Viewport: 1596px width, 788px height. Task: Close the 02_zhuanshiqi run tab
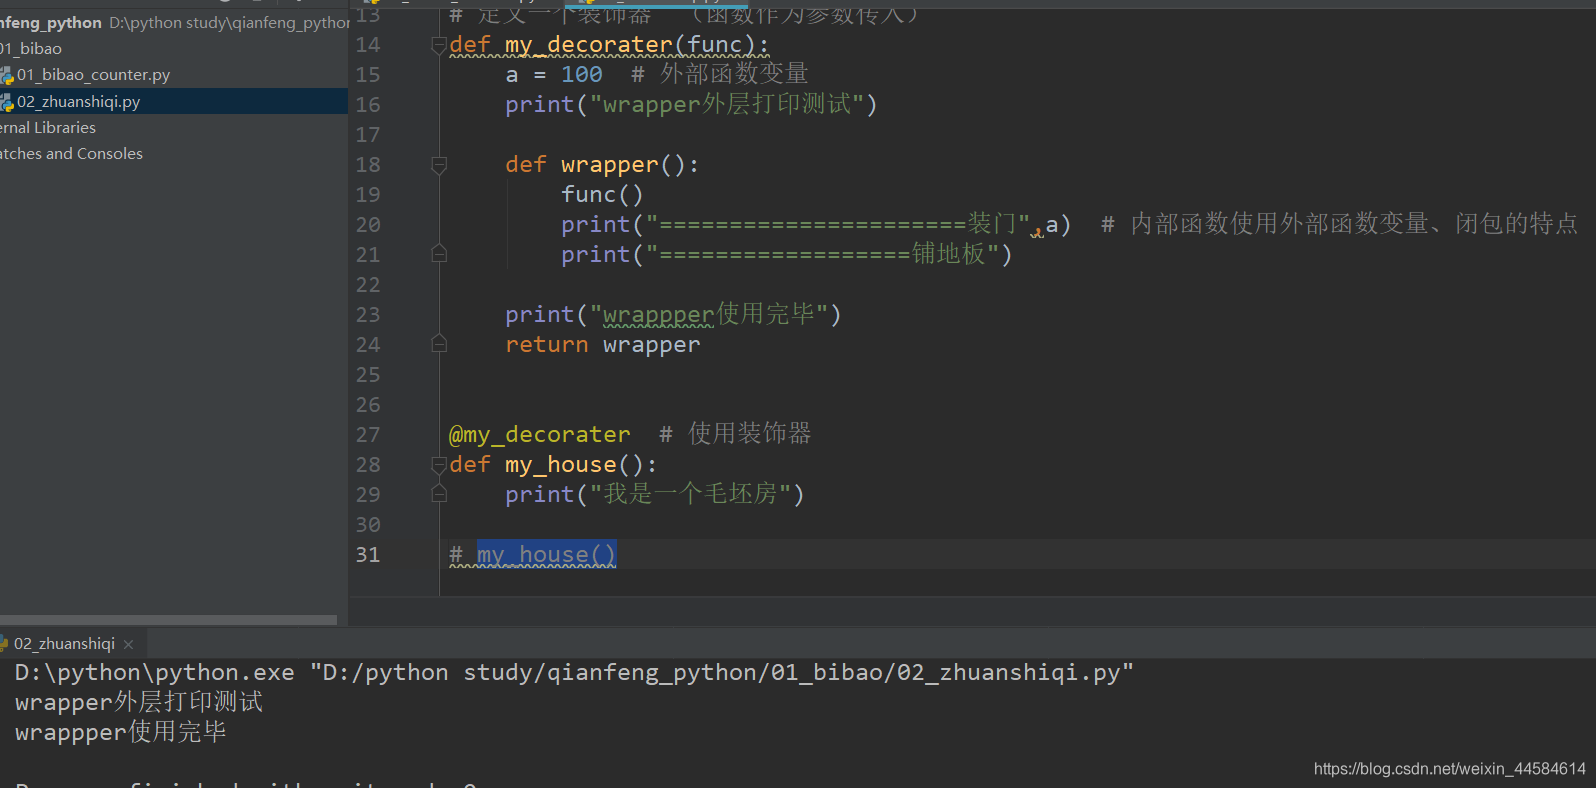[x=128, y=644]
